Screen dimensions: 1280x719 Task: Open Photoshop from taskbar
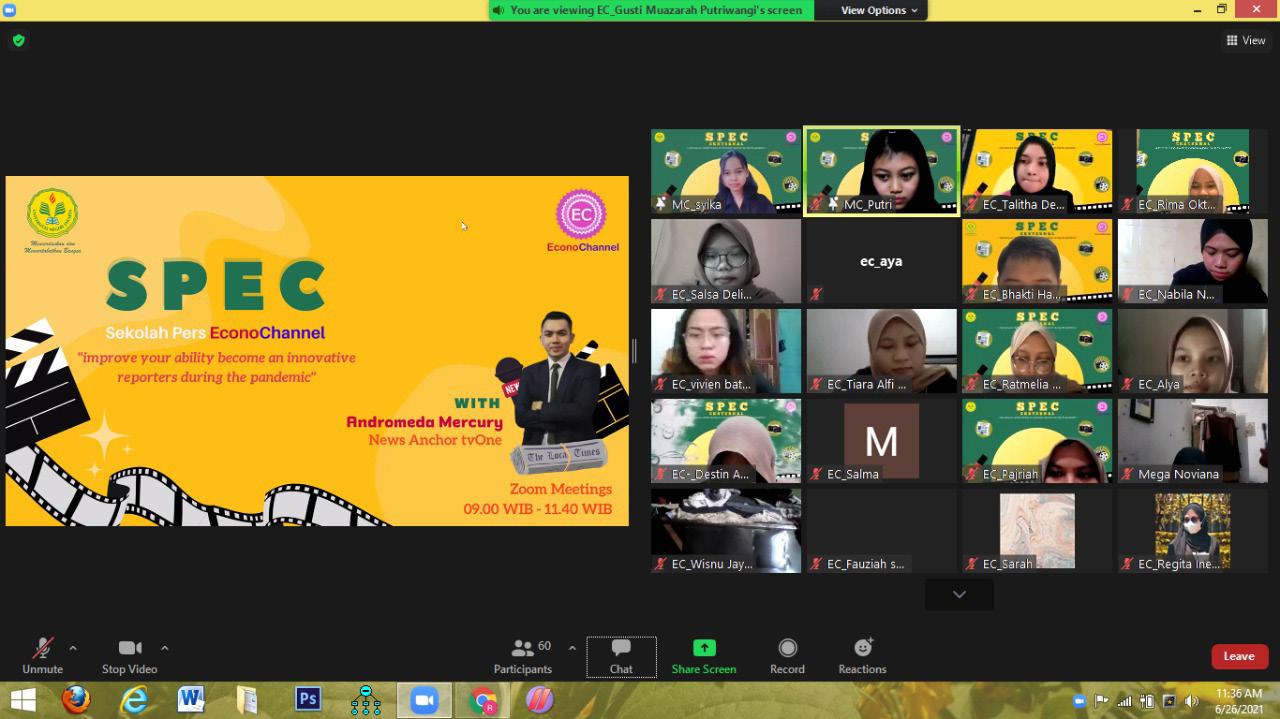point(307,700)
